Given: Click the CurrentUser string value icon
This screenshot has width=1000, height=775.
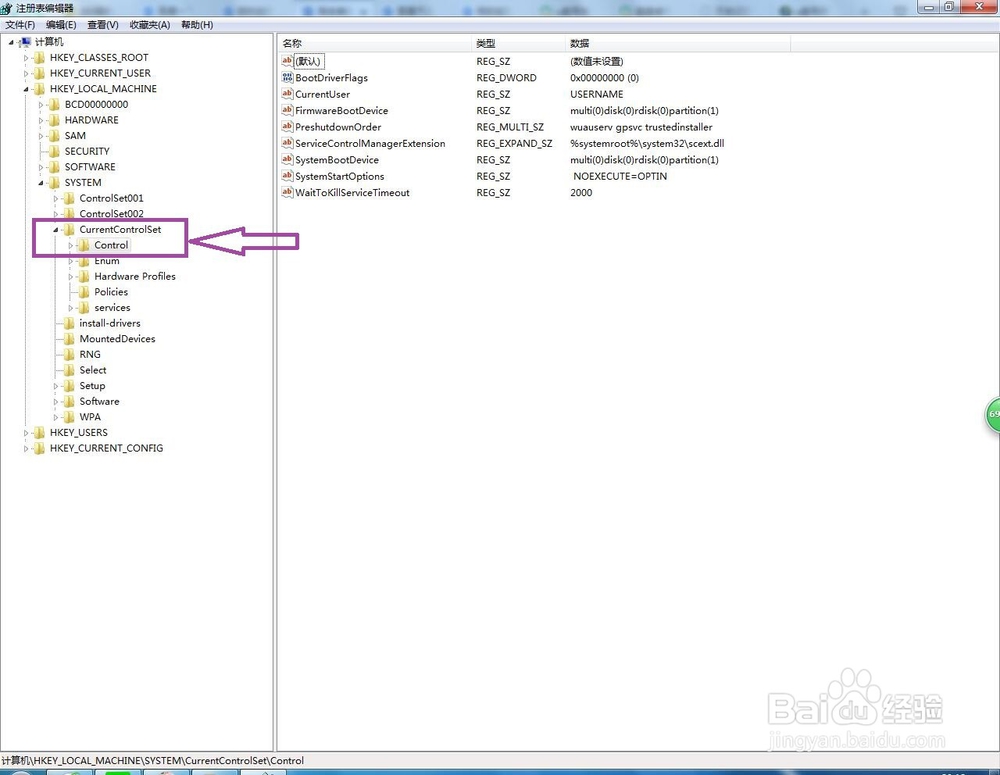Looking at the screenshot, I should pyautogui.click(x=287, y=94).
